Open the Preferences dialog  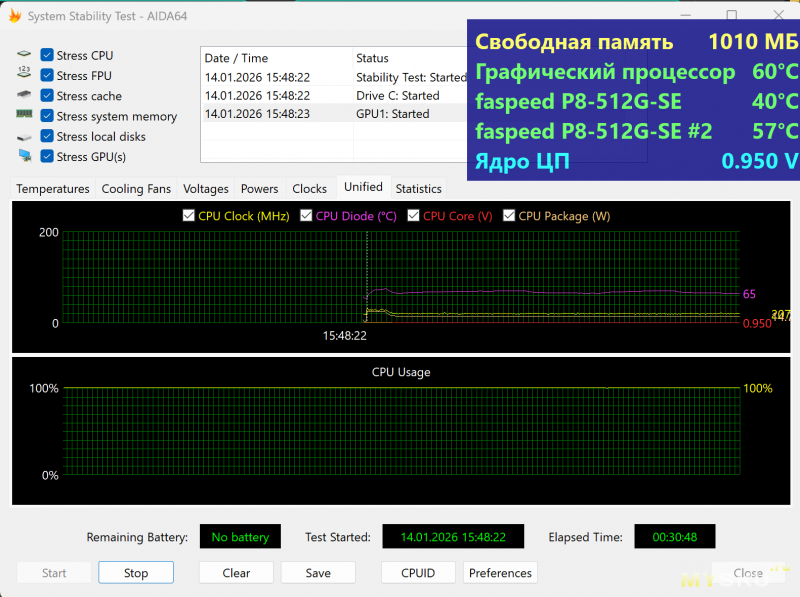click(500, 573)
